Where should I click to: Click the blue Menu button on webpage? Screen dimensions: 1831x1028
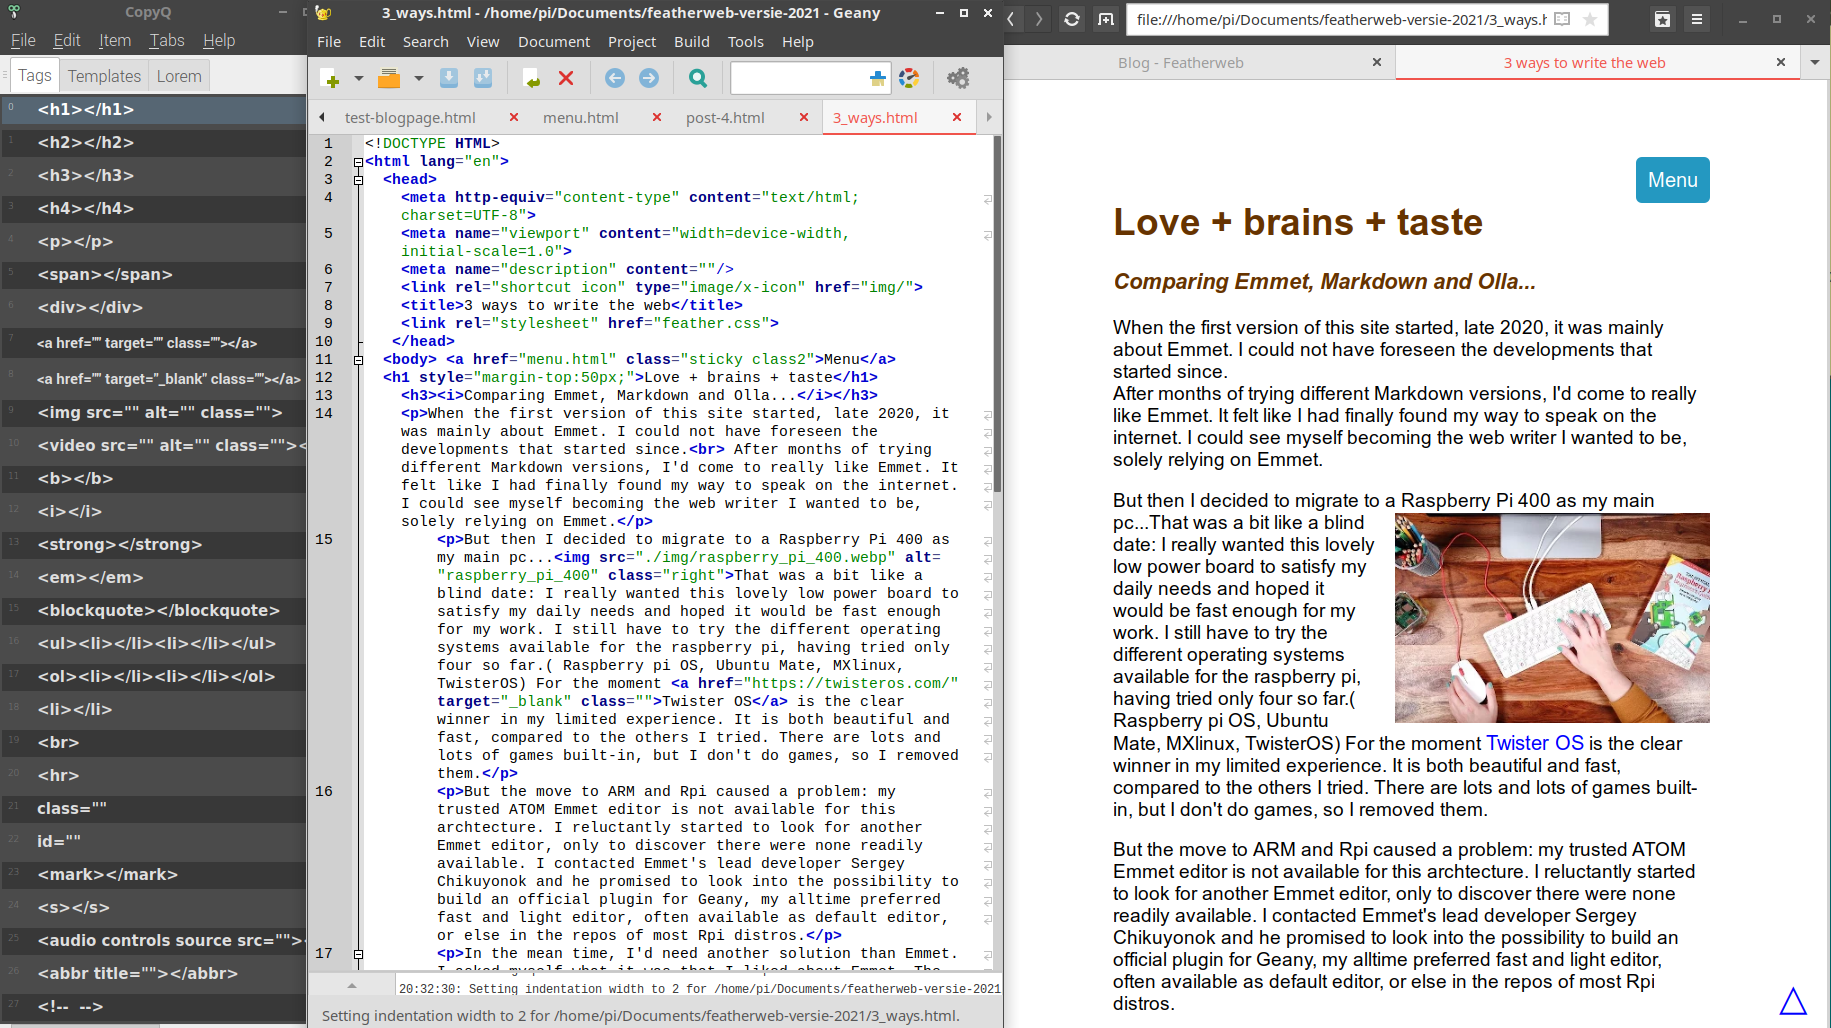[x=1672, y=180]
